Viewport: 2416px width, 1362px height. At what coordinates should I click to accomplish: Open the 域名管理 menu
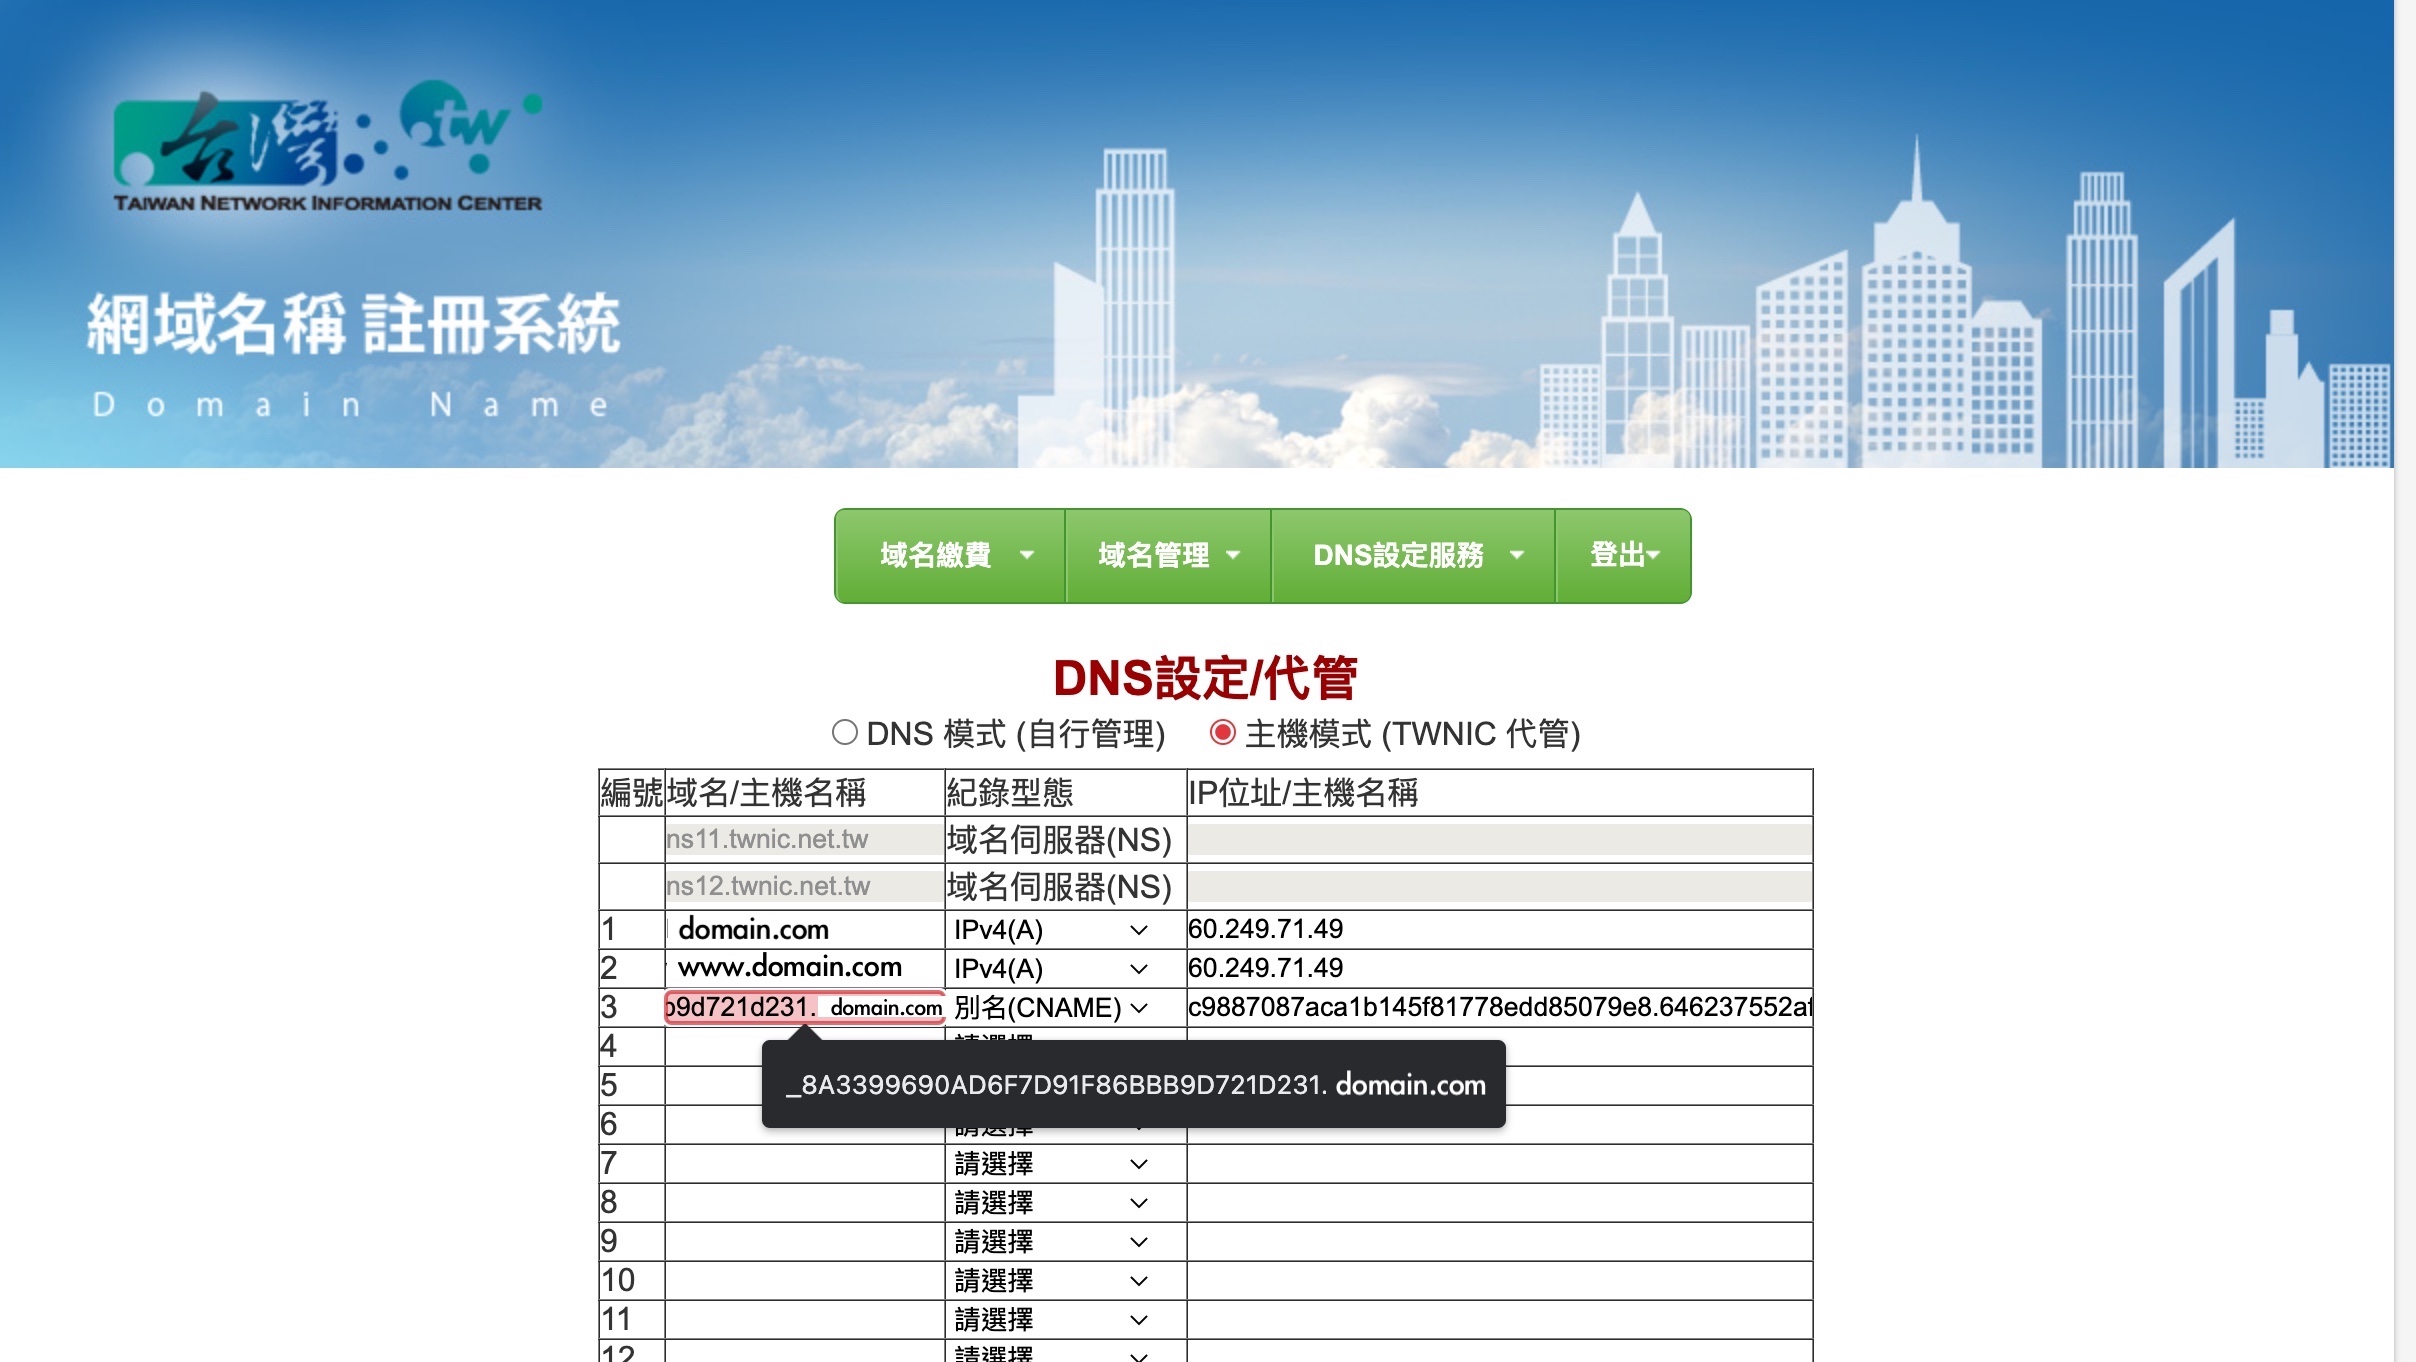coord(1168,556)
